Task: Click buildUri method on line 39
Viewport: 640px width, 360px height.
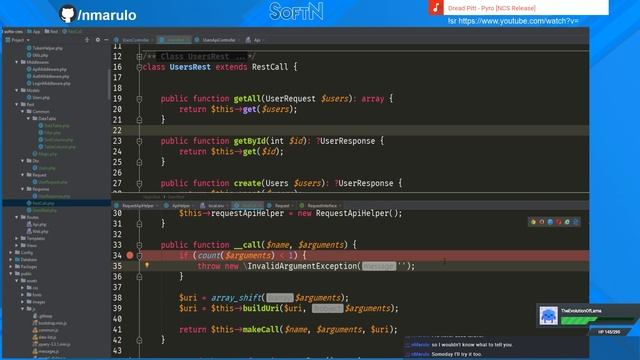Action: (x=261, y=308)
